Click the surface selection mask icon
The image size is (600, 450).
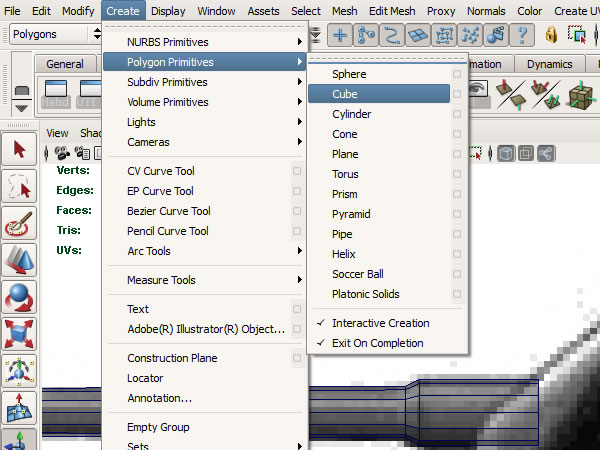click(x=418, y=35)
